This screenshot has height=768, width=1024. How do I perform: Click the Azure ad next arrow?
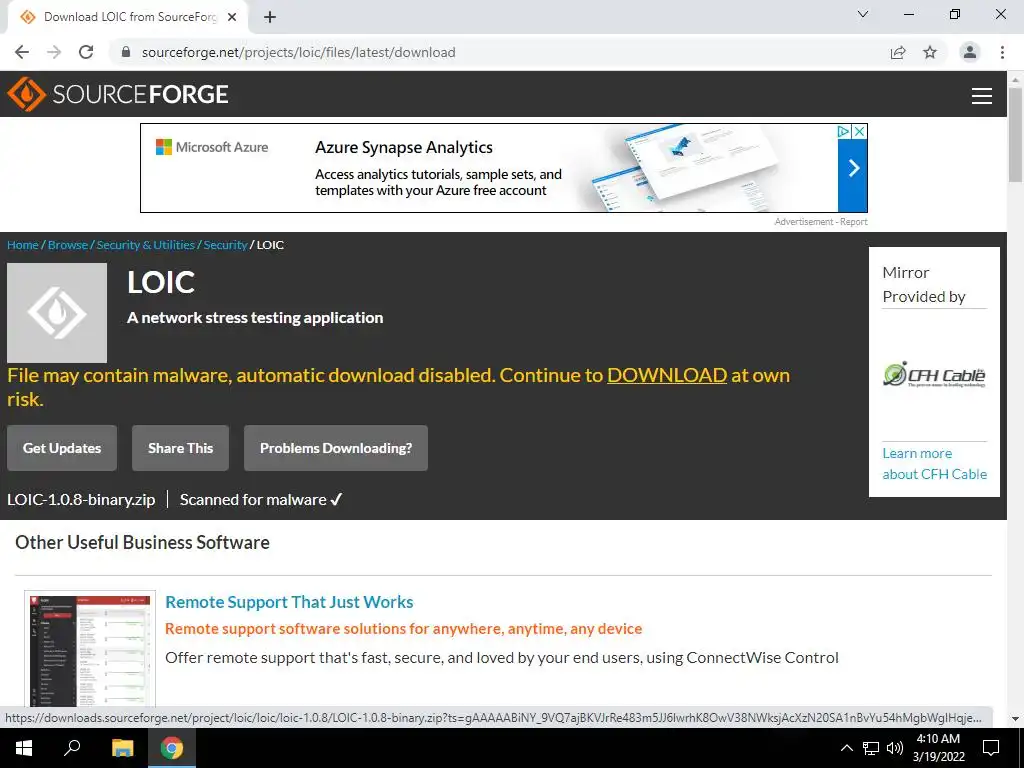click(x=853, y=168)
